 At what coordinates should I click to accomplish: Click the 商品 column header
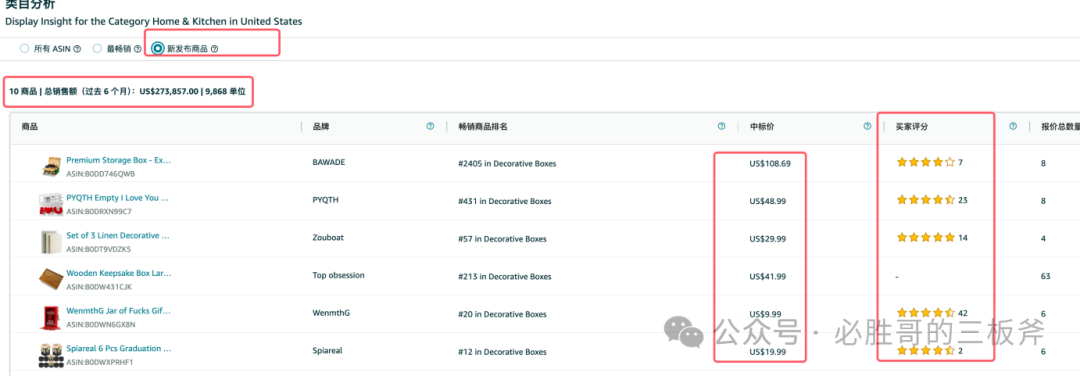[x=30, y=127]
